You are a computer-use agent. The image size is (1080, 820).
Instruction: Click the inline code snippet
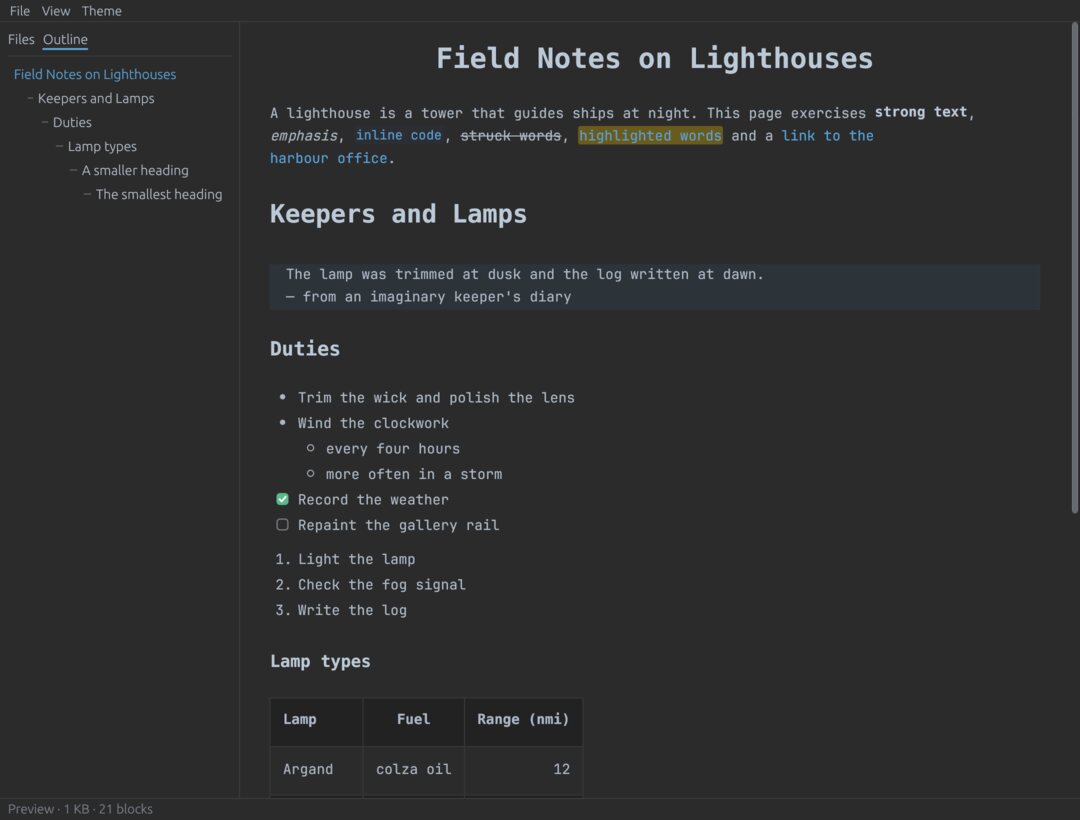pyautogui.click(x=398, y=136)
